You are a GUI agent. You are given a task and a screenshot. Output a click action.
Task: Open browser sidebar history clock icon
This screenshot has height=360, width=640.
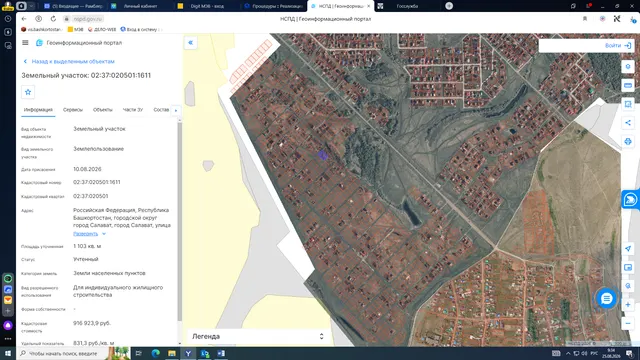(x=8, y=19)
